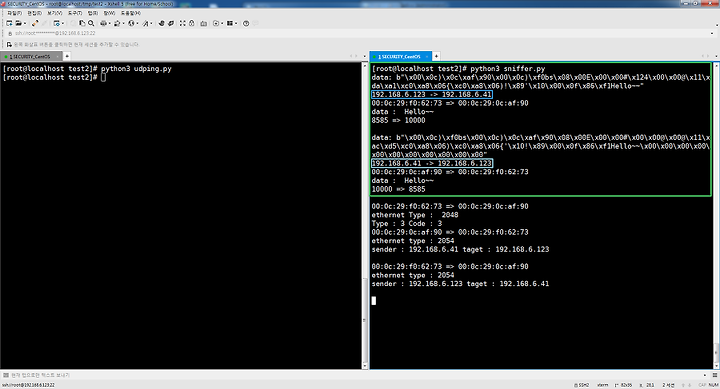Click the Print icon in toolbar
The width and height of the screenshot is (720, 389).
tap(103, 23)
